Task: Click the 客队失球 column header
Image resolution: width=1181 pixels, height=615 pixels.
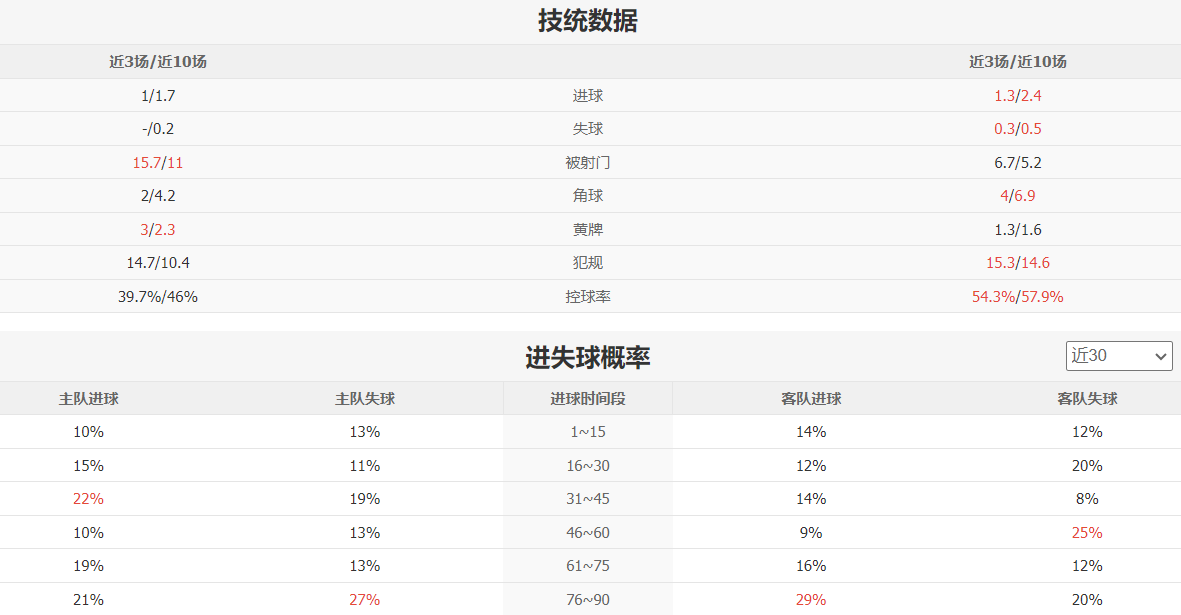Action: (x=1087, y=399)
